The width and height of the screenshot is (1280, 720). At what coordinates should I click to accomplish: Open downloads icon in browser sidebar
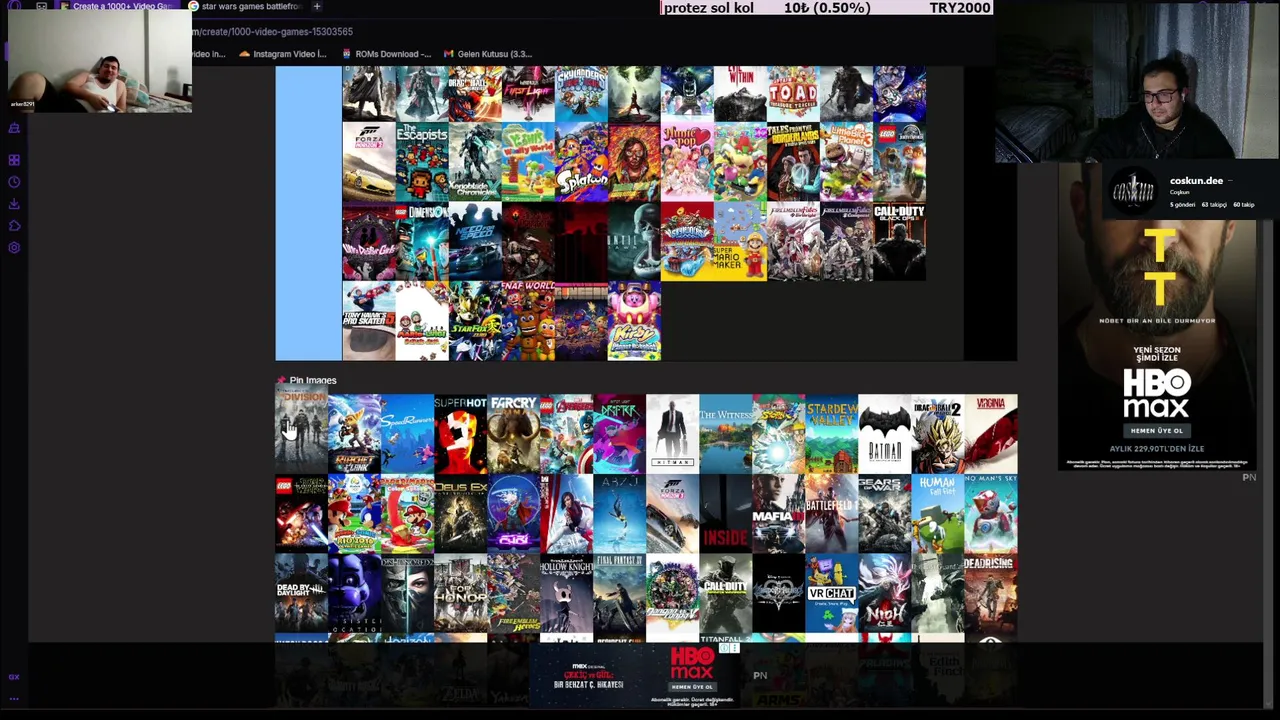pyautogui.click(x=14, y=204)
